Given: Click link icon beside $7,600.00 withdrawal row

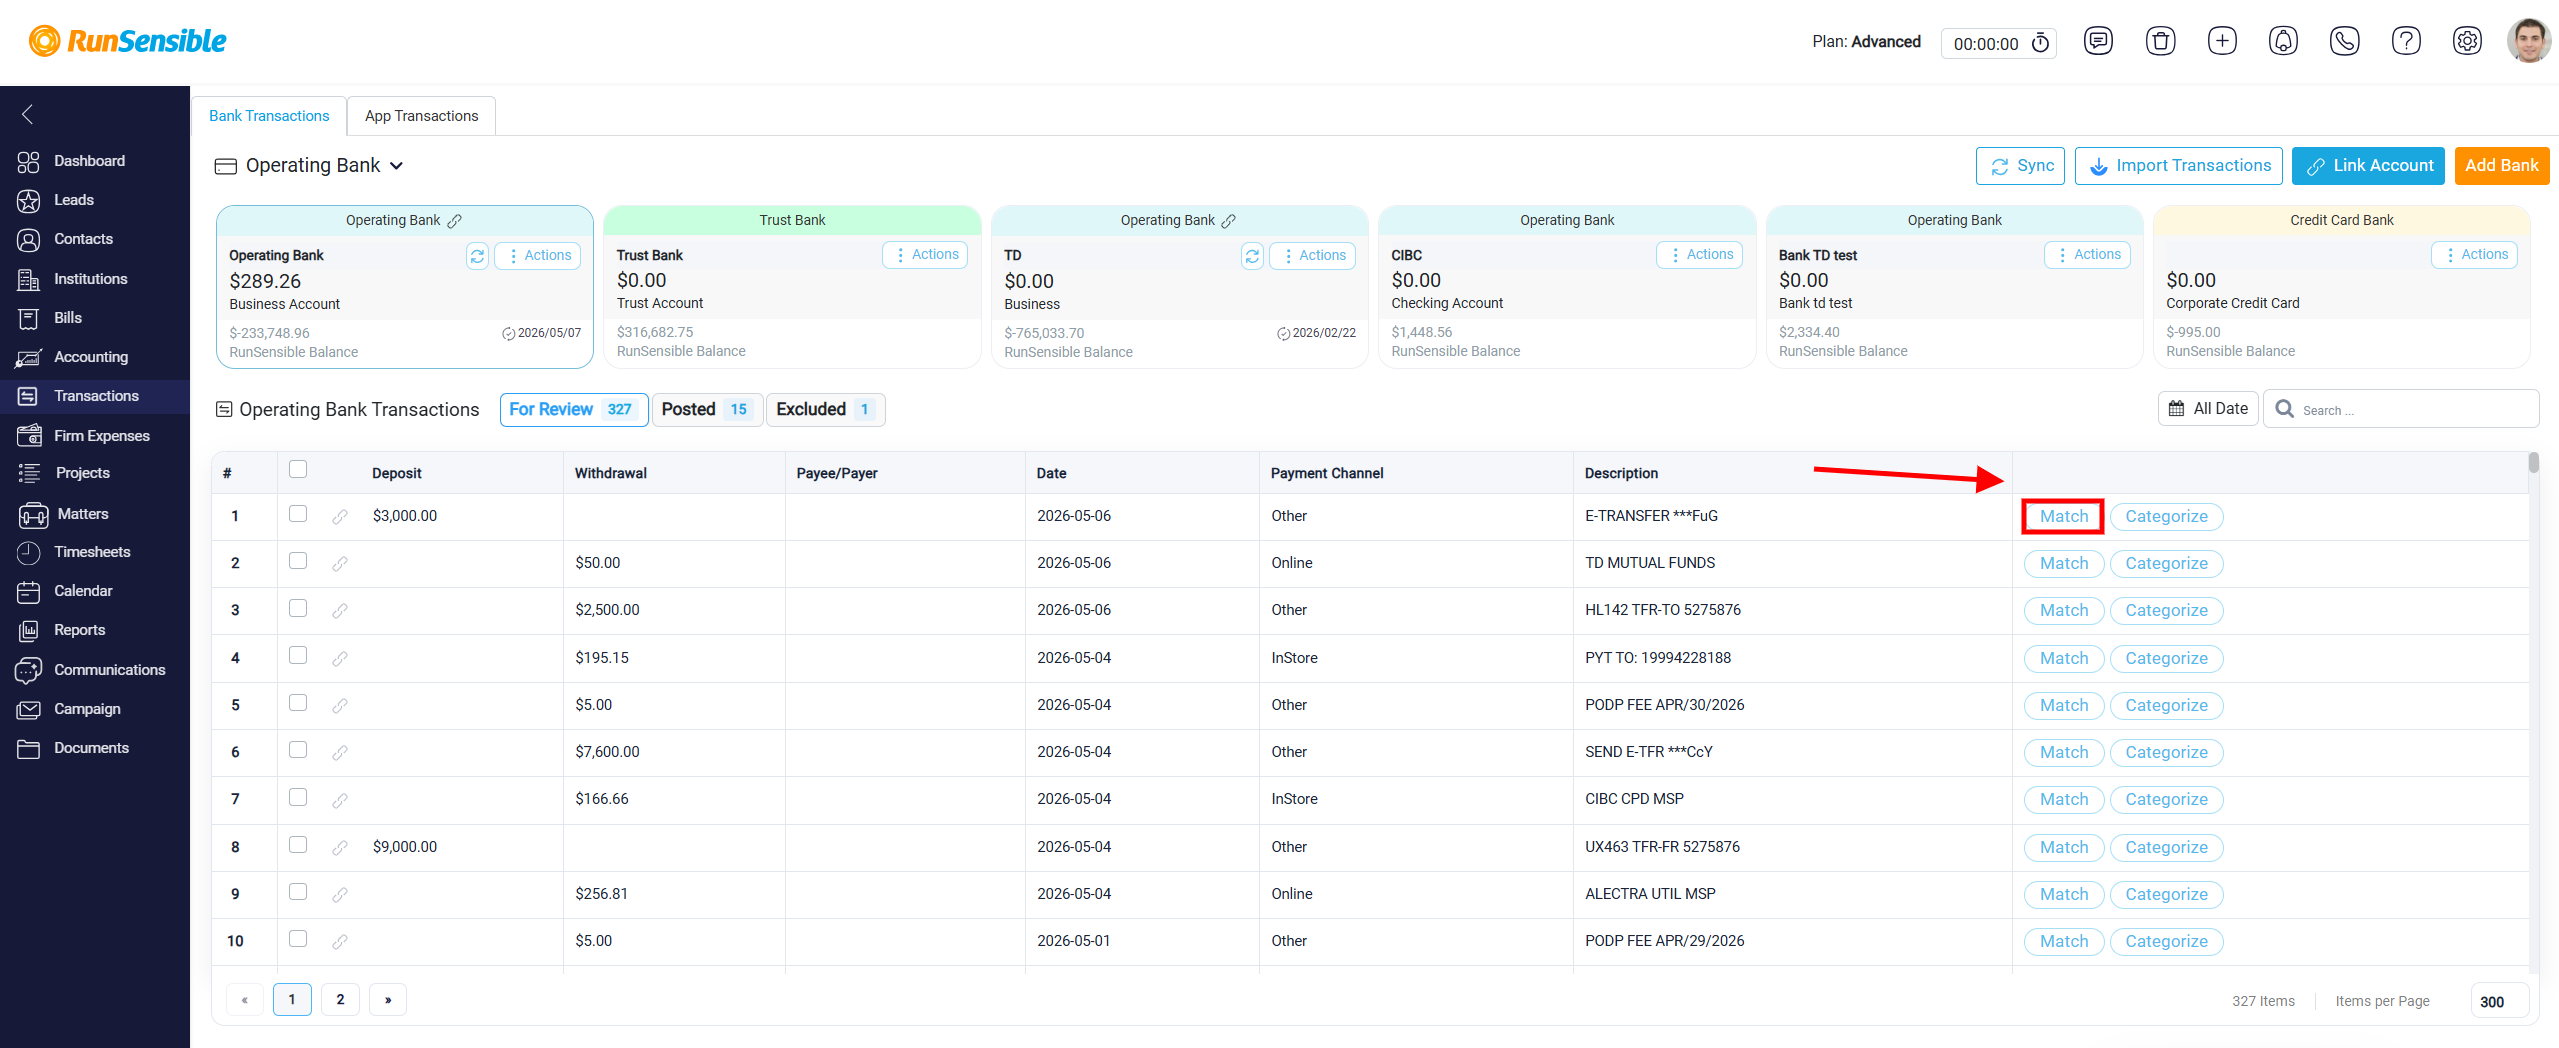Looking at the screenshot, I should (340, 753).
